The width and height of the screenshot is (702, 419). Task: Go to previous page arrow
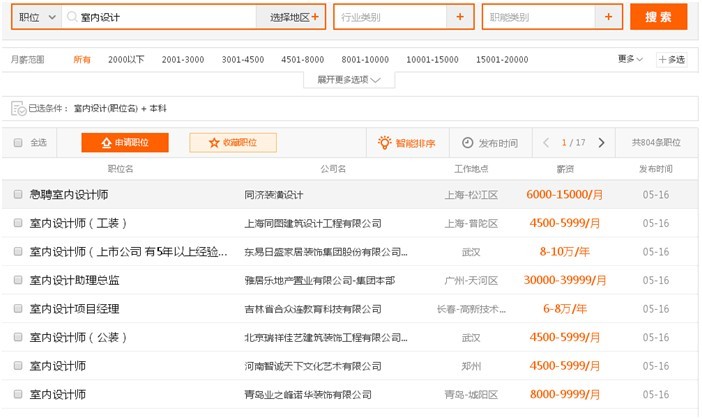pyautogui.click(x=546, y=143)
